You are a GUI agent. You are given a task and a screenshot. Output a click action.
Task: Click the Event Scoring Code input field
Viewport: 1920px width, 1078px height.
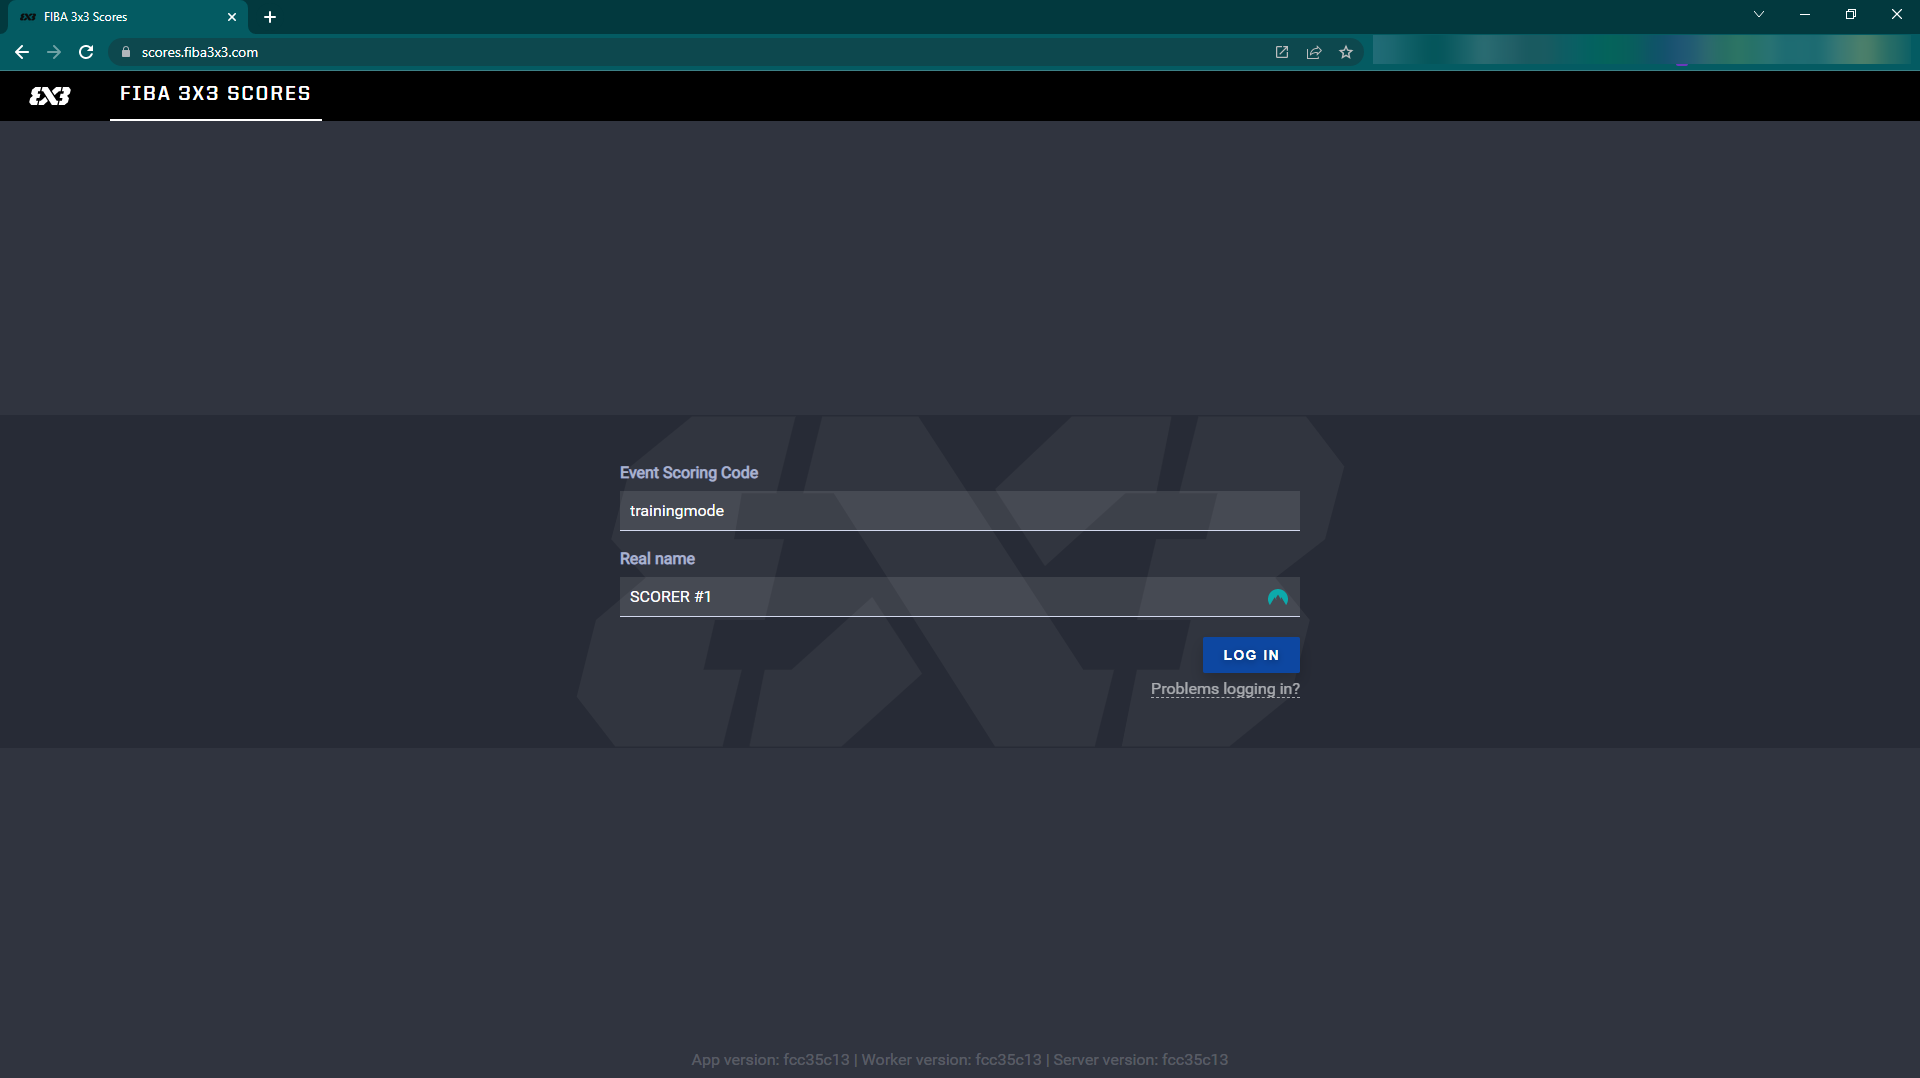point(959,511)
